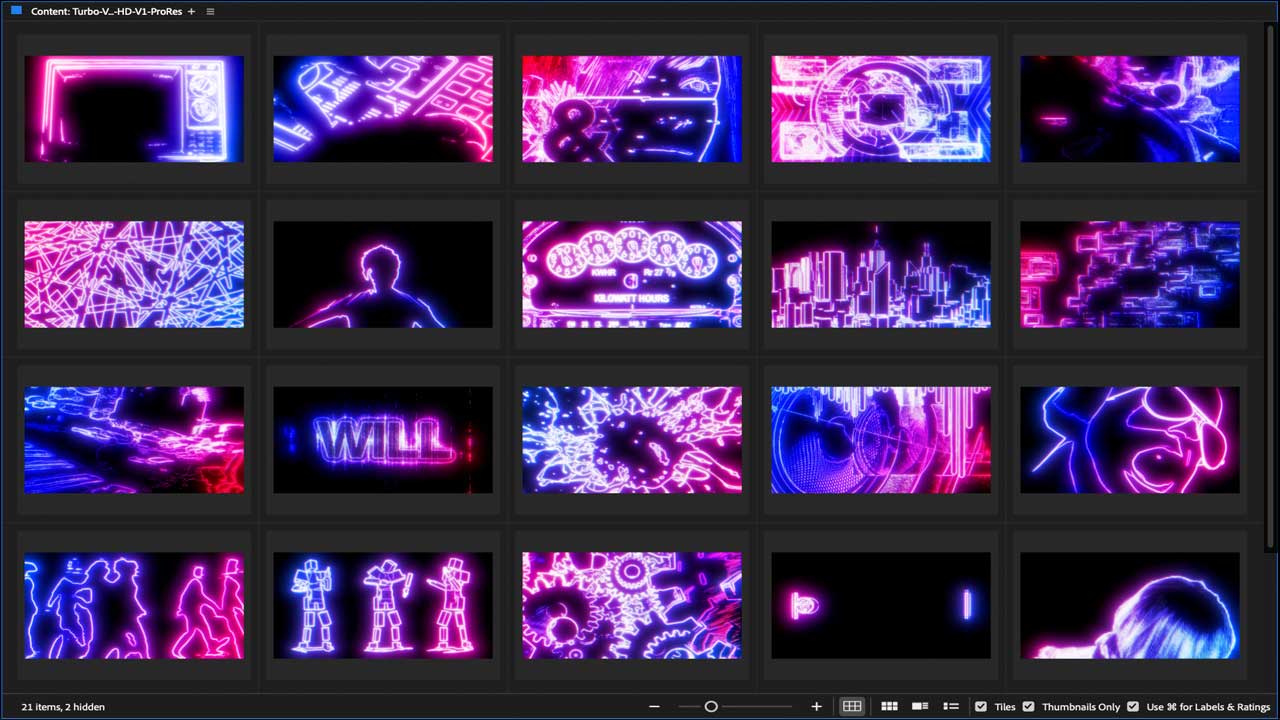Screen dimensions: 1280x720
Task: Select the neon retro television thumbnail
Action: (x=134, y=109)
